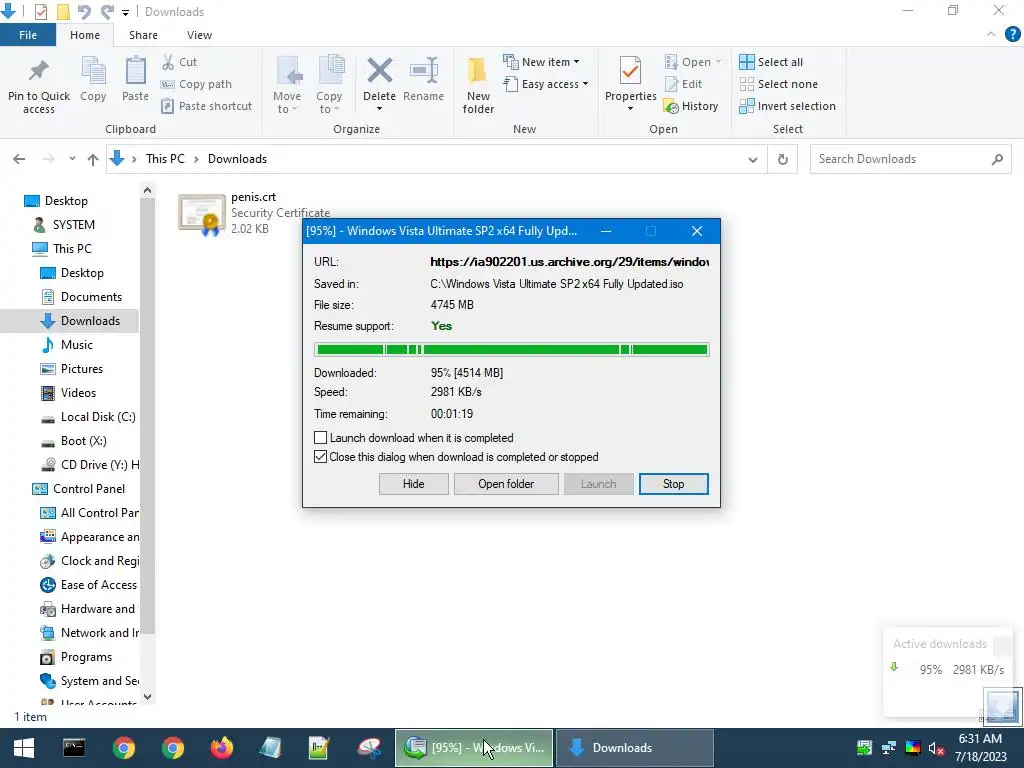Refresh the Downloads folder view

pyautogui.click(x=782, y=159)
